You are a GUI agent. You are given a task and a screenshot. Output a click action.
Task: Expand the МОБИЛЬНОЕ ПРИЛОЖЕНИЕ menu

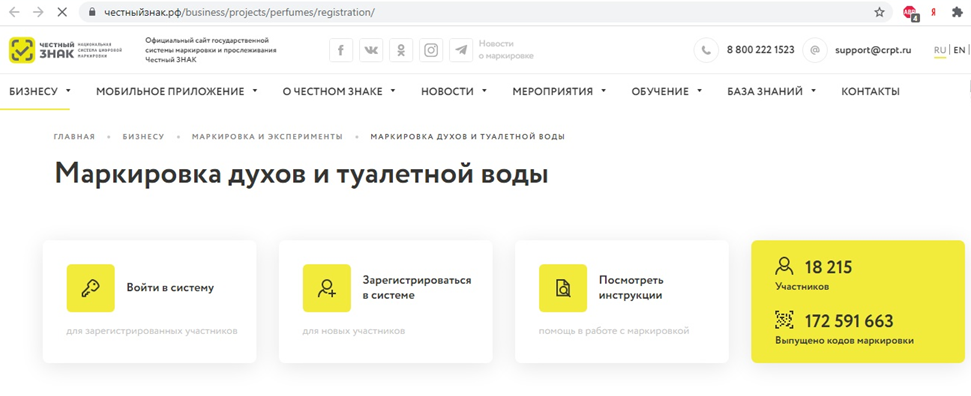(176, 92)
